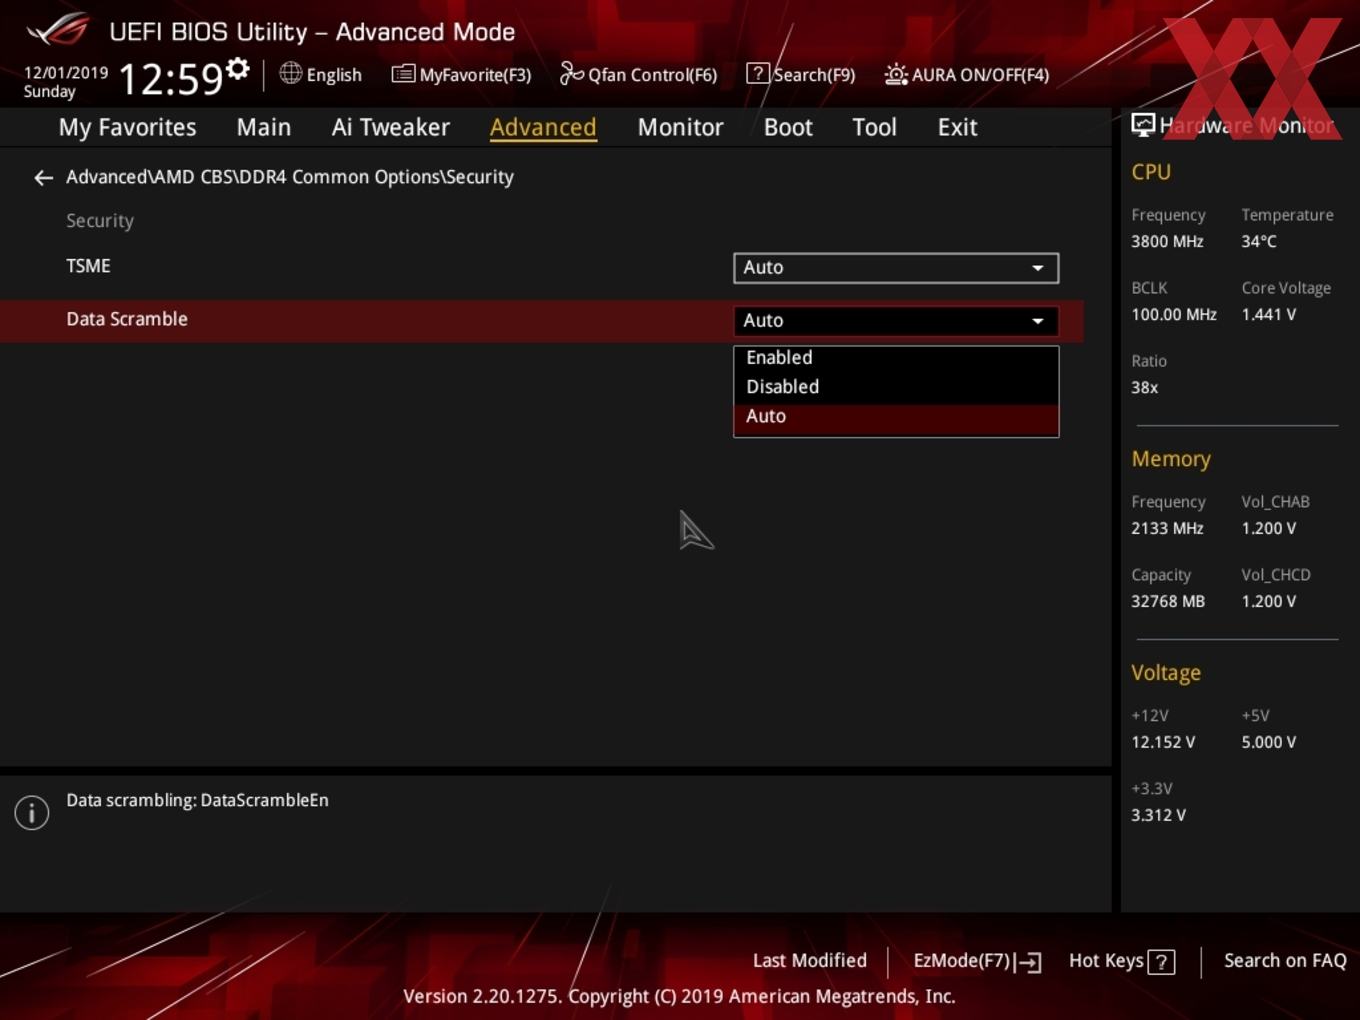
Task: Toggle AURA ON/OFF(F4) lighting icon
Action: 896,74
